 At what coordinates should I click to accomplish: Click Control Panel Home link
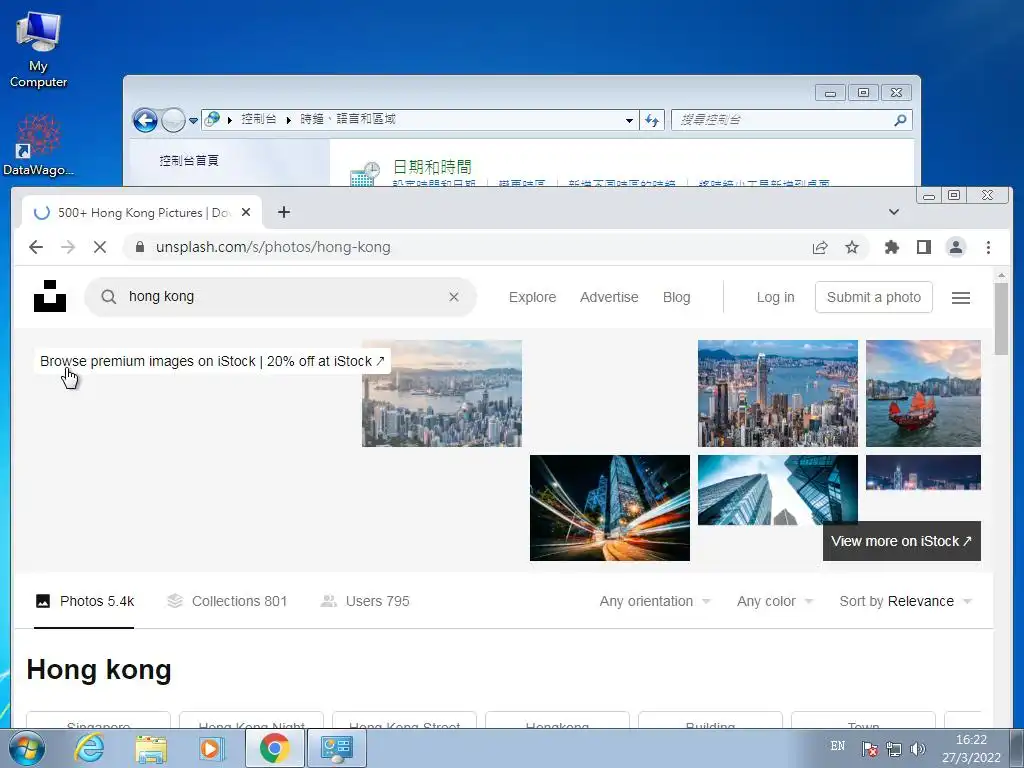[x=189, y=160]
